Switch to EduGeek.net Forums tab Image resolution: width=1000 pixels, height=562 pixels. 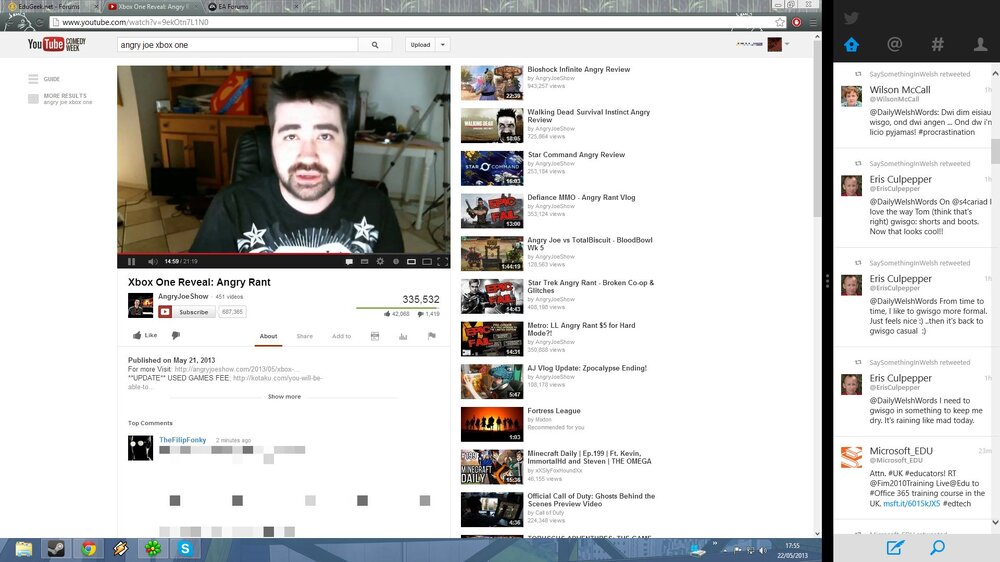click(50, 6)
